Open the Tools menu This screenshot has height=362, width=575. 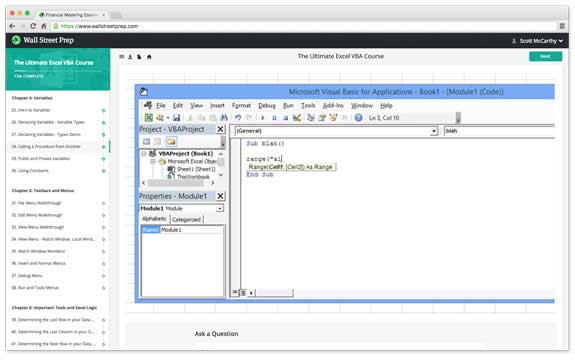click(308, 106)
